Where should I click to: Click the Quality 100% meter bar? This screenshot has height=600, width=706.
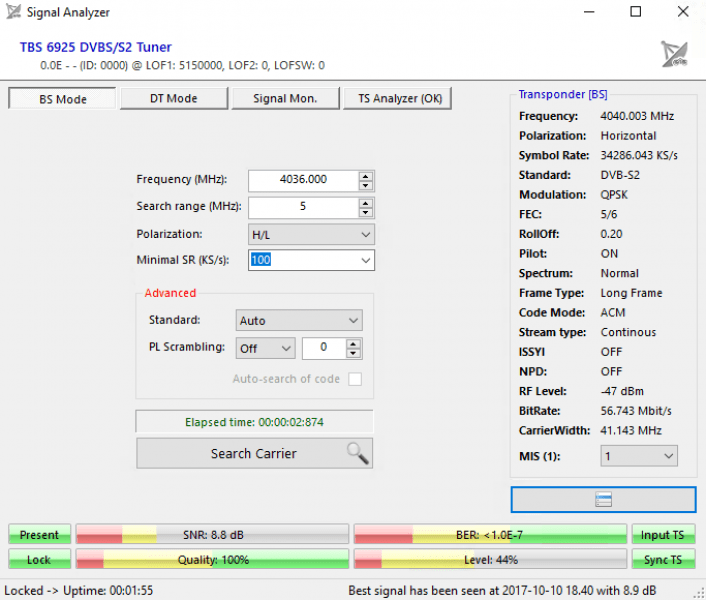212,559
